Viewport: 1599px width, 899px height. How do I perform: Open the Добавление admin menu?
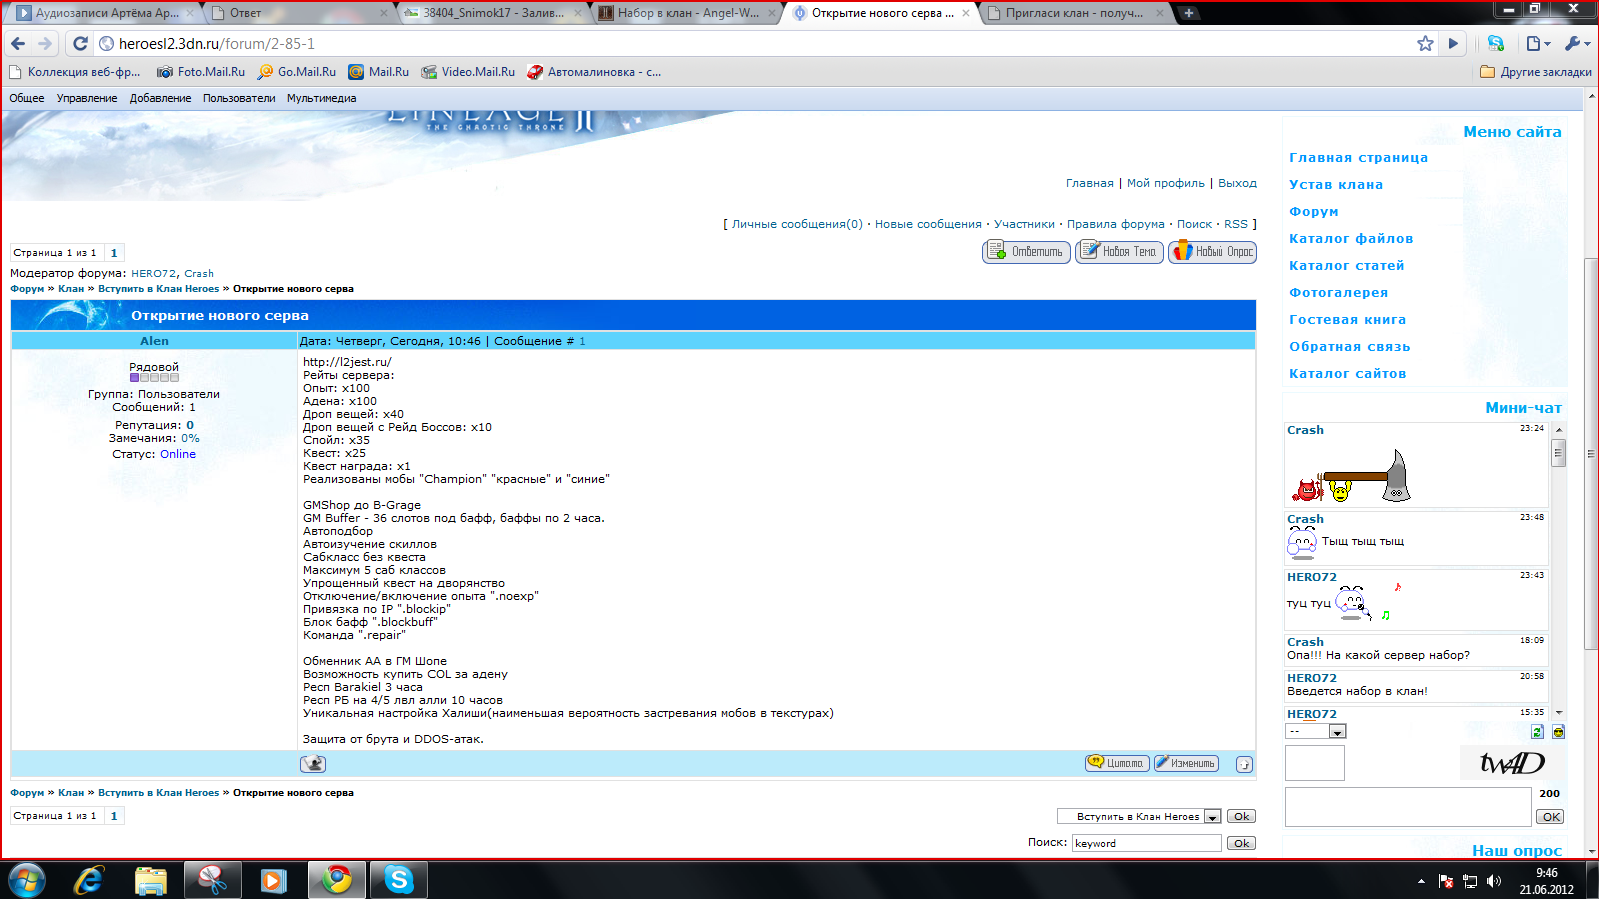pos(160,98)
